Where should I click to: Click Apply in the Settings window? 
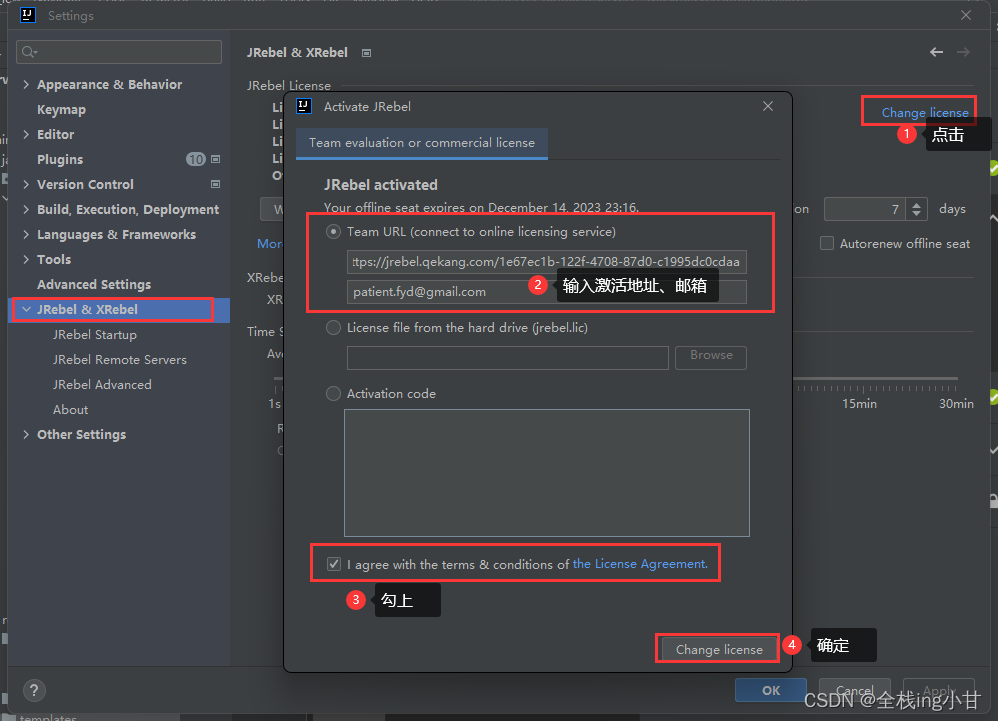[x=939, y=690]
